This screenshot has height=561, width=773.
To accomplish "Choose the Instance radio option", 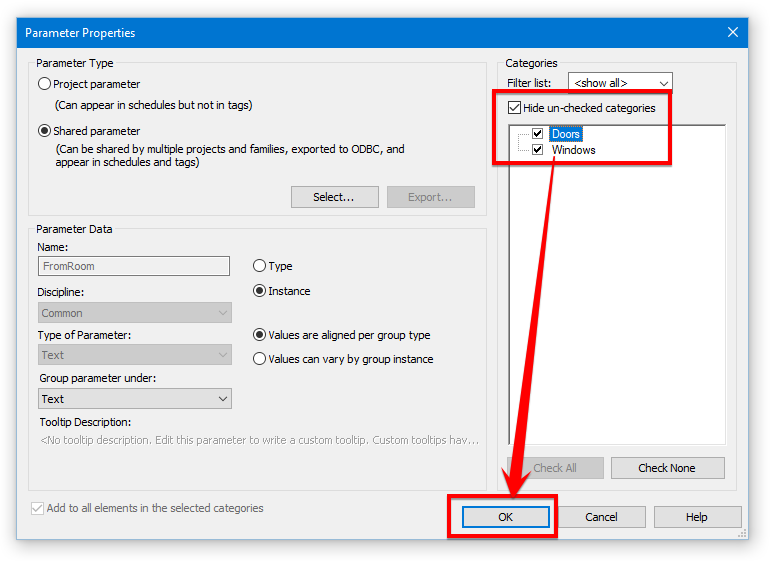I will (259, 291).
